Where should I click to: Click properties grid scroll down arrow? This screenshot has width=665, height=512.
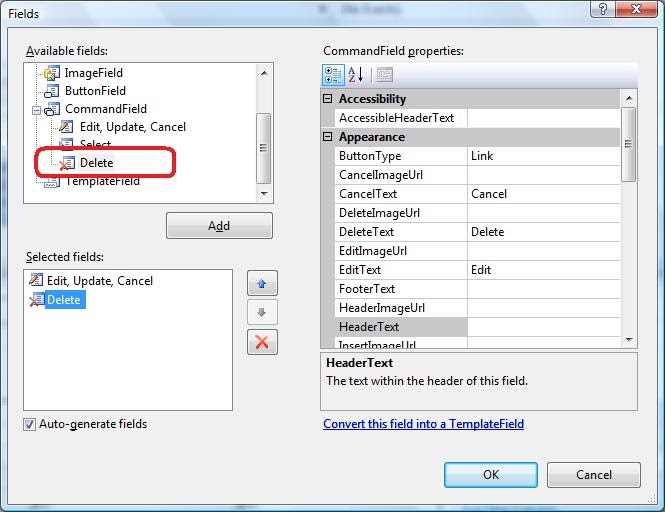coord(629,339)
